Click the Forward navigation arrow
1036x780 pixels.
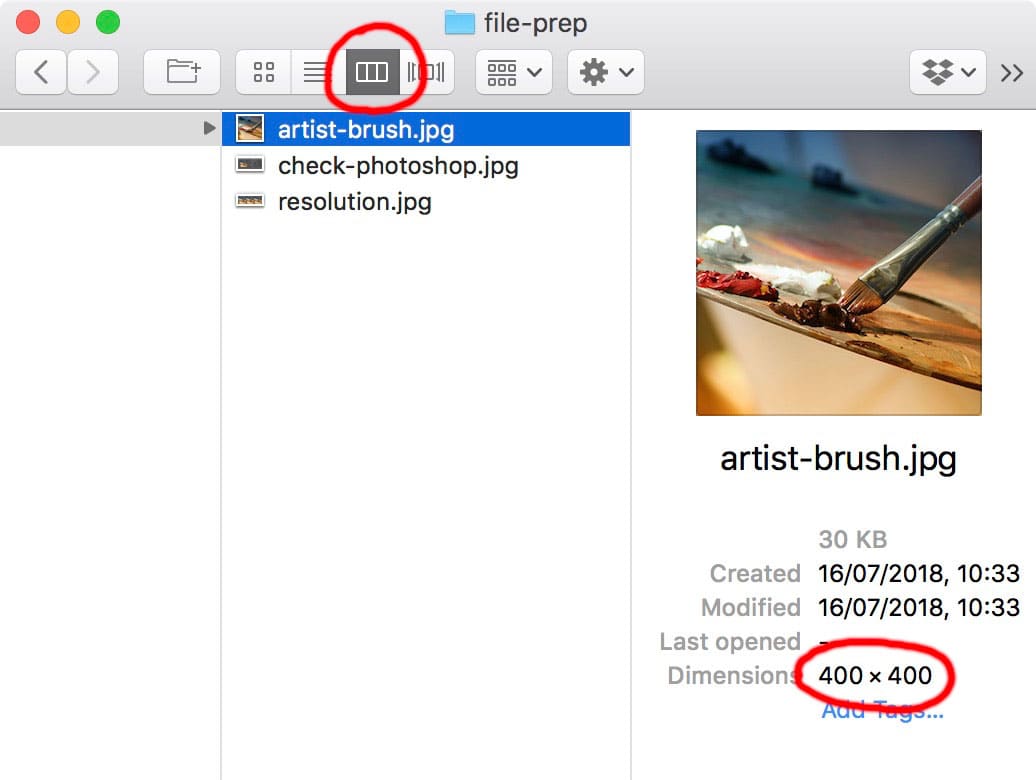[x=93, y=72]
